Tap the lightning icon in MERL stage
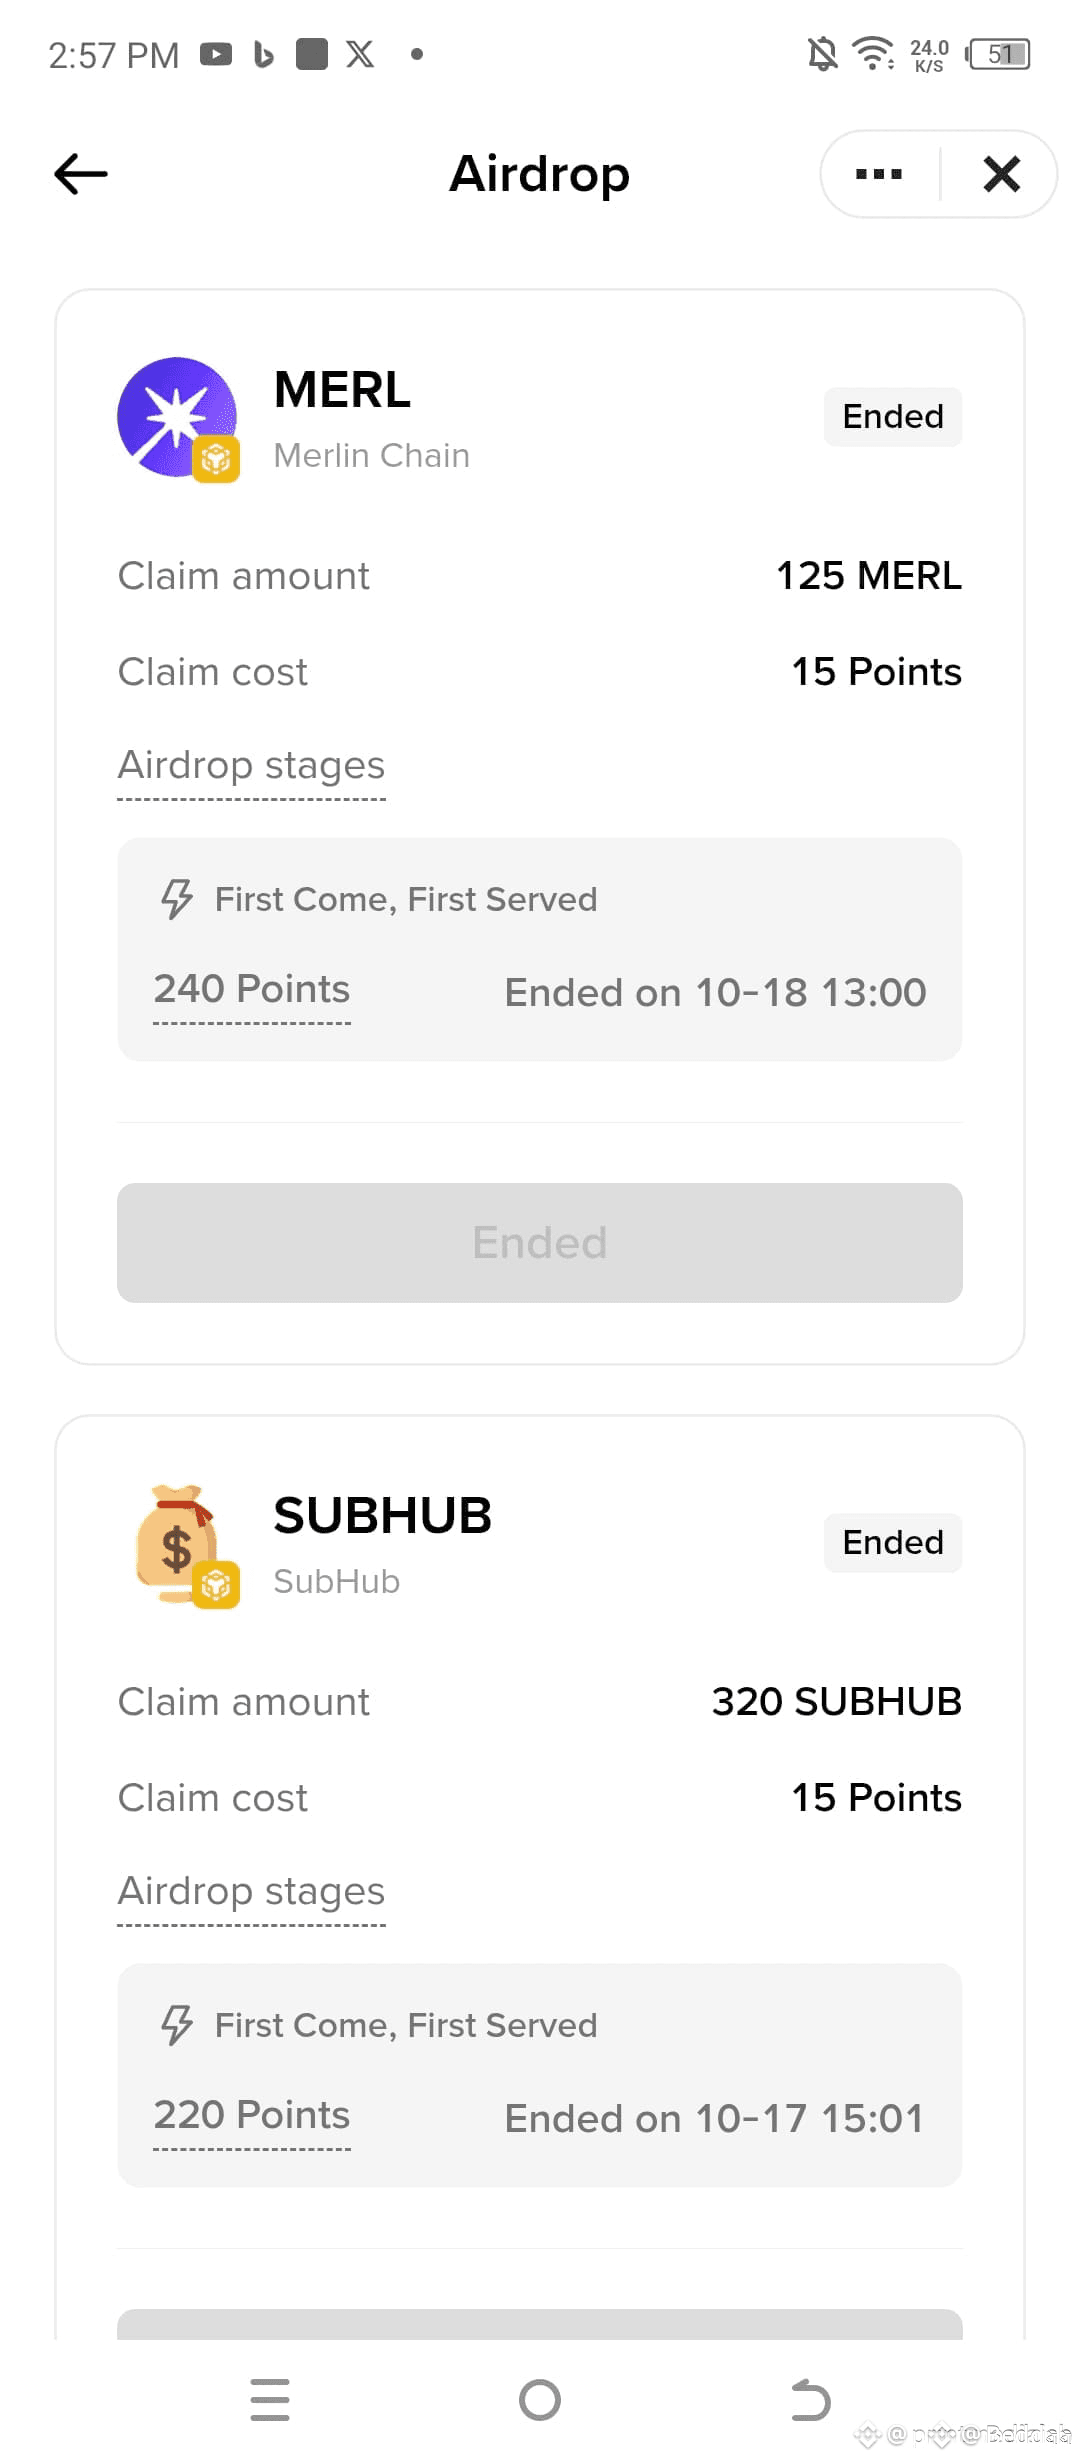Screen dimensions: 1080x2460 click(177, 899)
